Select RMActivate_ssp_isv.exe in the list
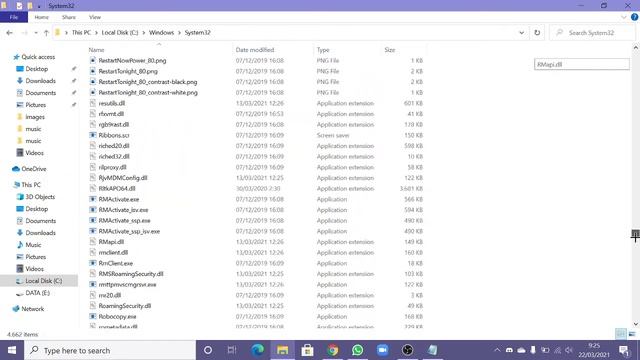This screenshot has width=640, height=360. 129,231
